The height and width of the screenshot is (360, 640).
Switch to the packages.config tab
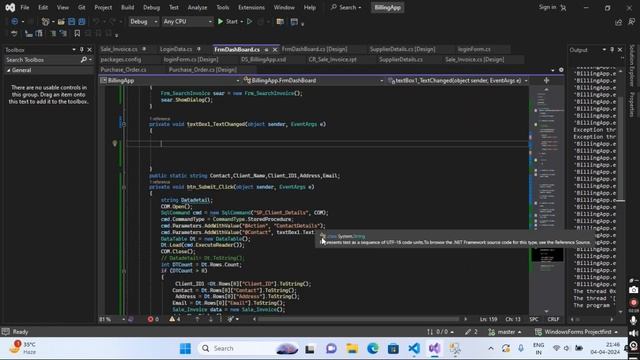click(x=121, y=59)
